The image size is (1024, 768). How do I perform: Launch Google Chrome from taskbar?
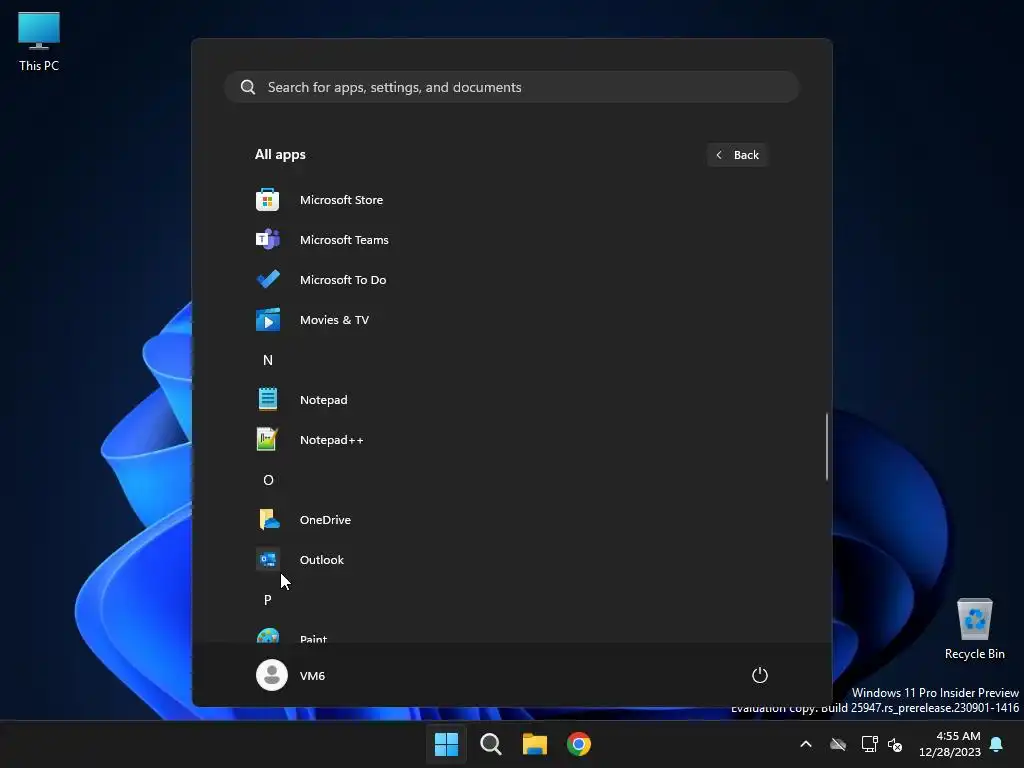[x=579, y=744]
